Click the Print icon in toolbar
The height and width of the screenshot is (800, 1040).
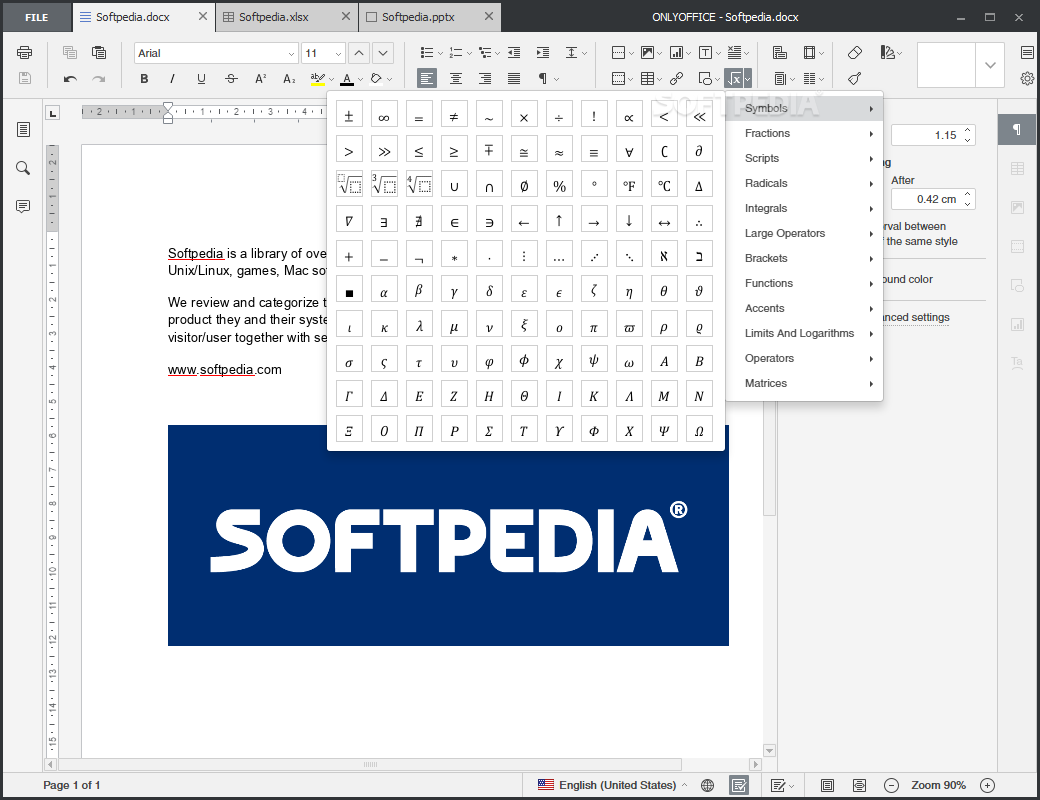click(x=25, y=52)
